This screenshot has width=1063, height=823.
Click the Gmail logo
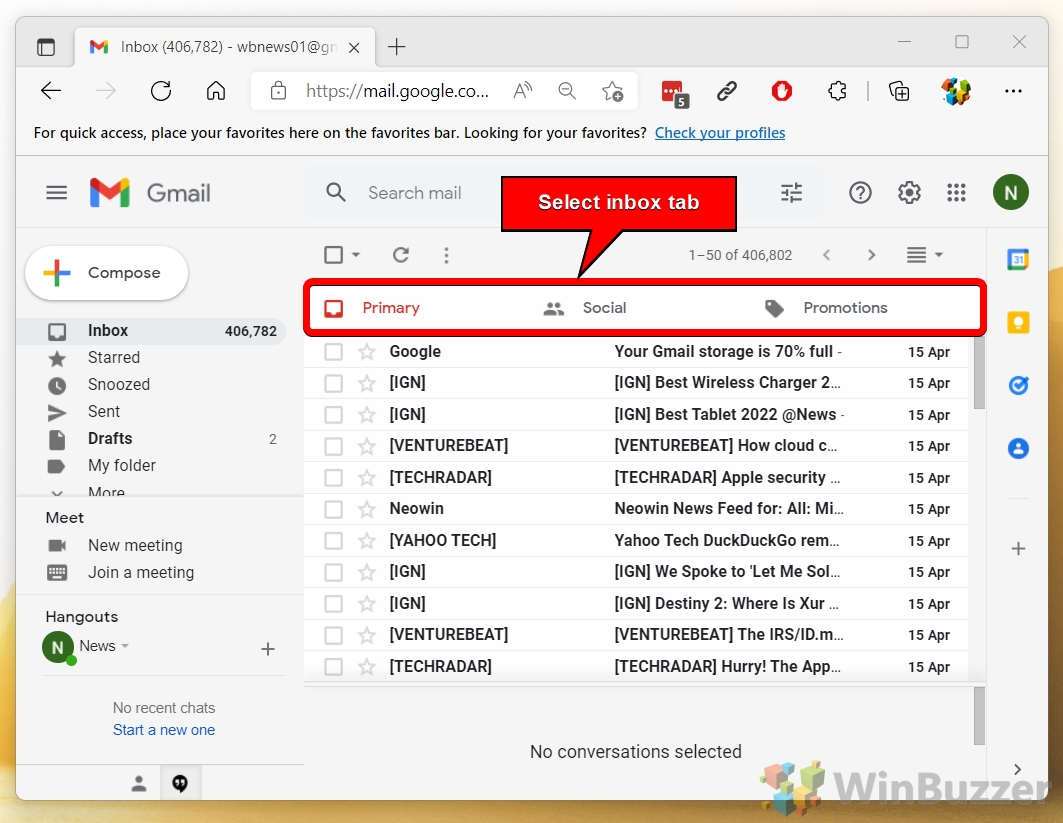[150, 193]
